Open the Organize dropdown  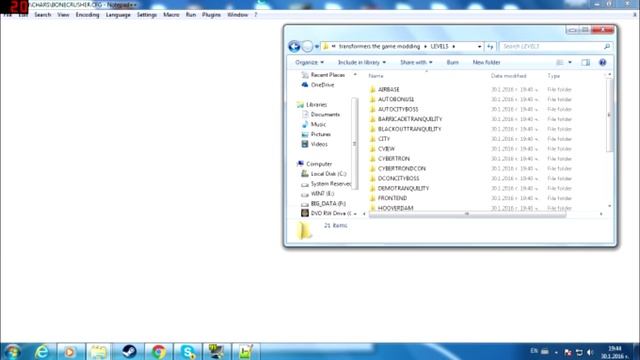(x=309, y=62)
